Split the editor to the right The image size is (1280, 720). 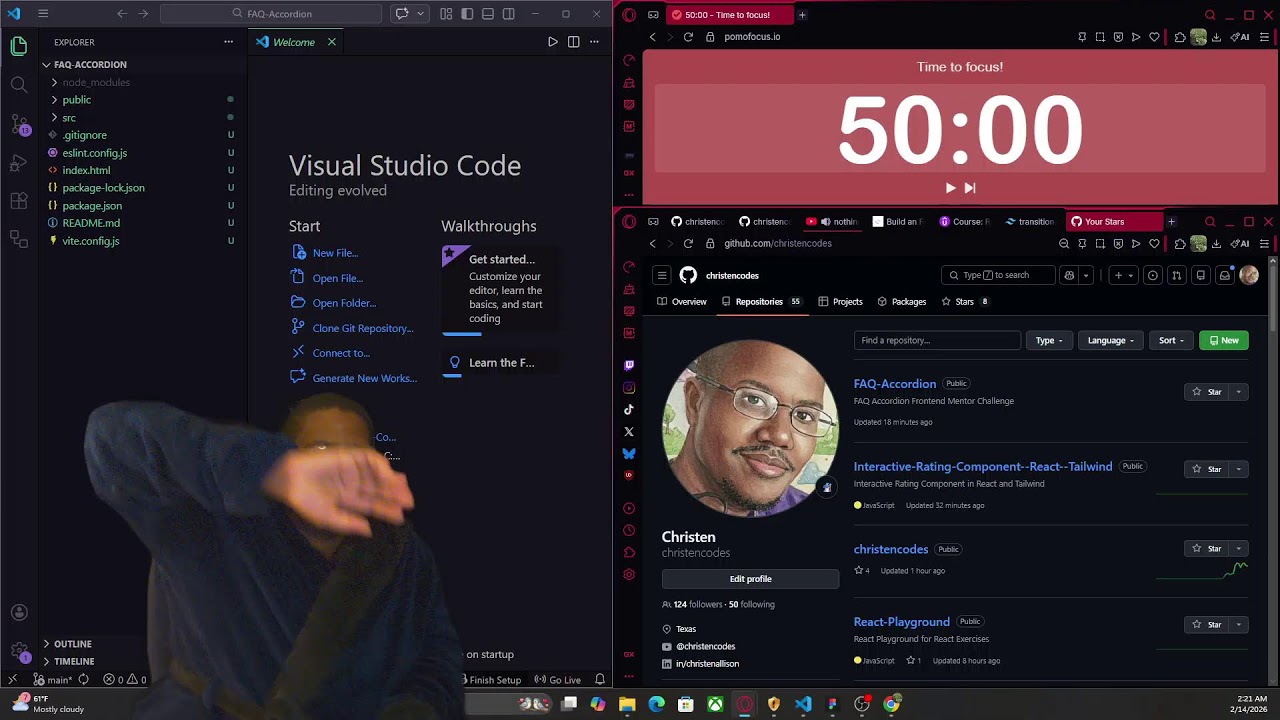coord(573,42)
